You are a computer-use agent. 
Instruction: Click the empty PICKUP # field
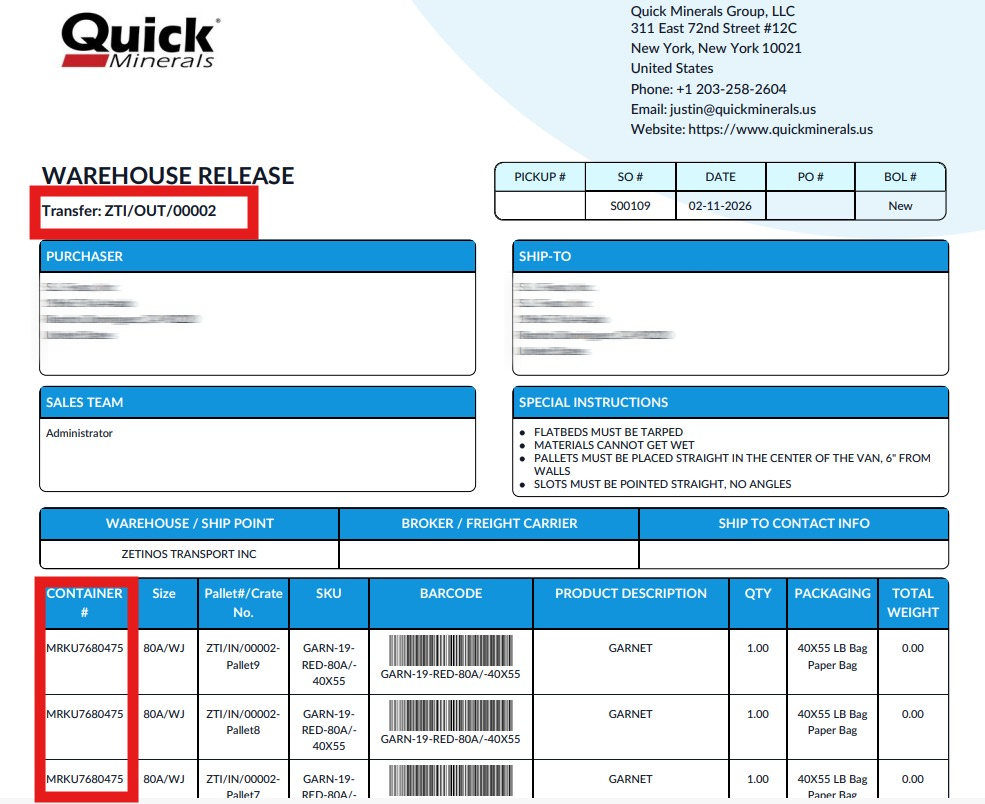pyautogui.click(x=539, y=204)
